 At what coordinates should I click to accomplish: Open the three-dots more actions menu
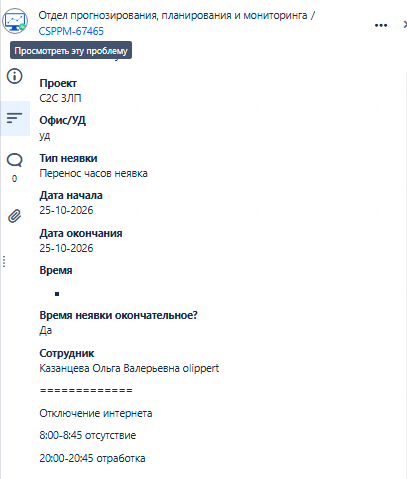coord(381,25)
